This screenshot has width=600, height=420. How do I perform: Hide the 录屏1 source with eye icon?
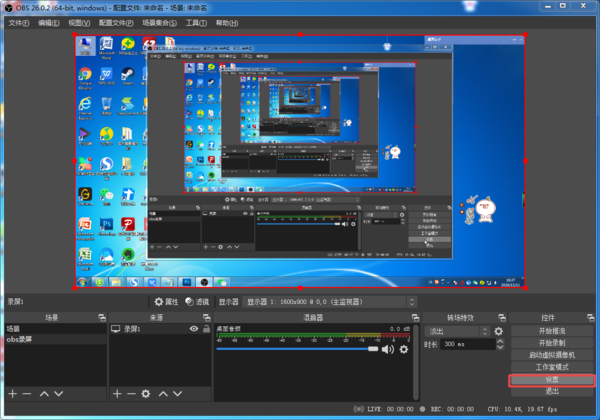(194, 328)
